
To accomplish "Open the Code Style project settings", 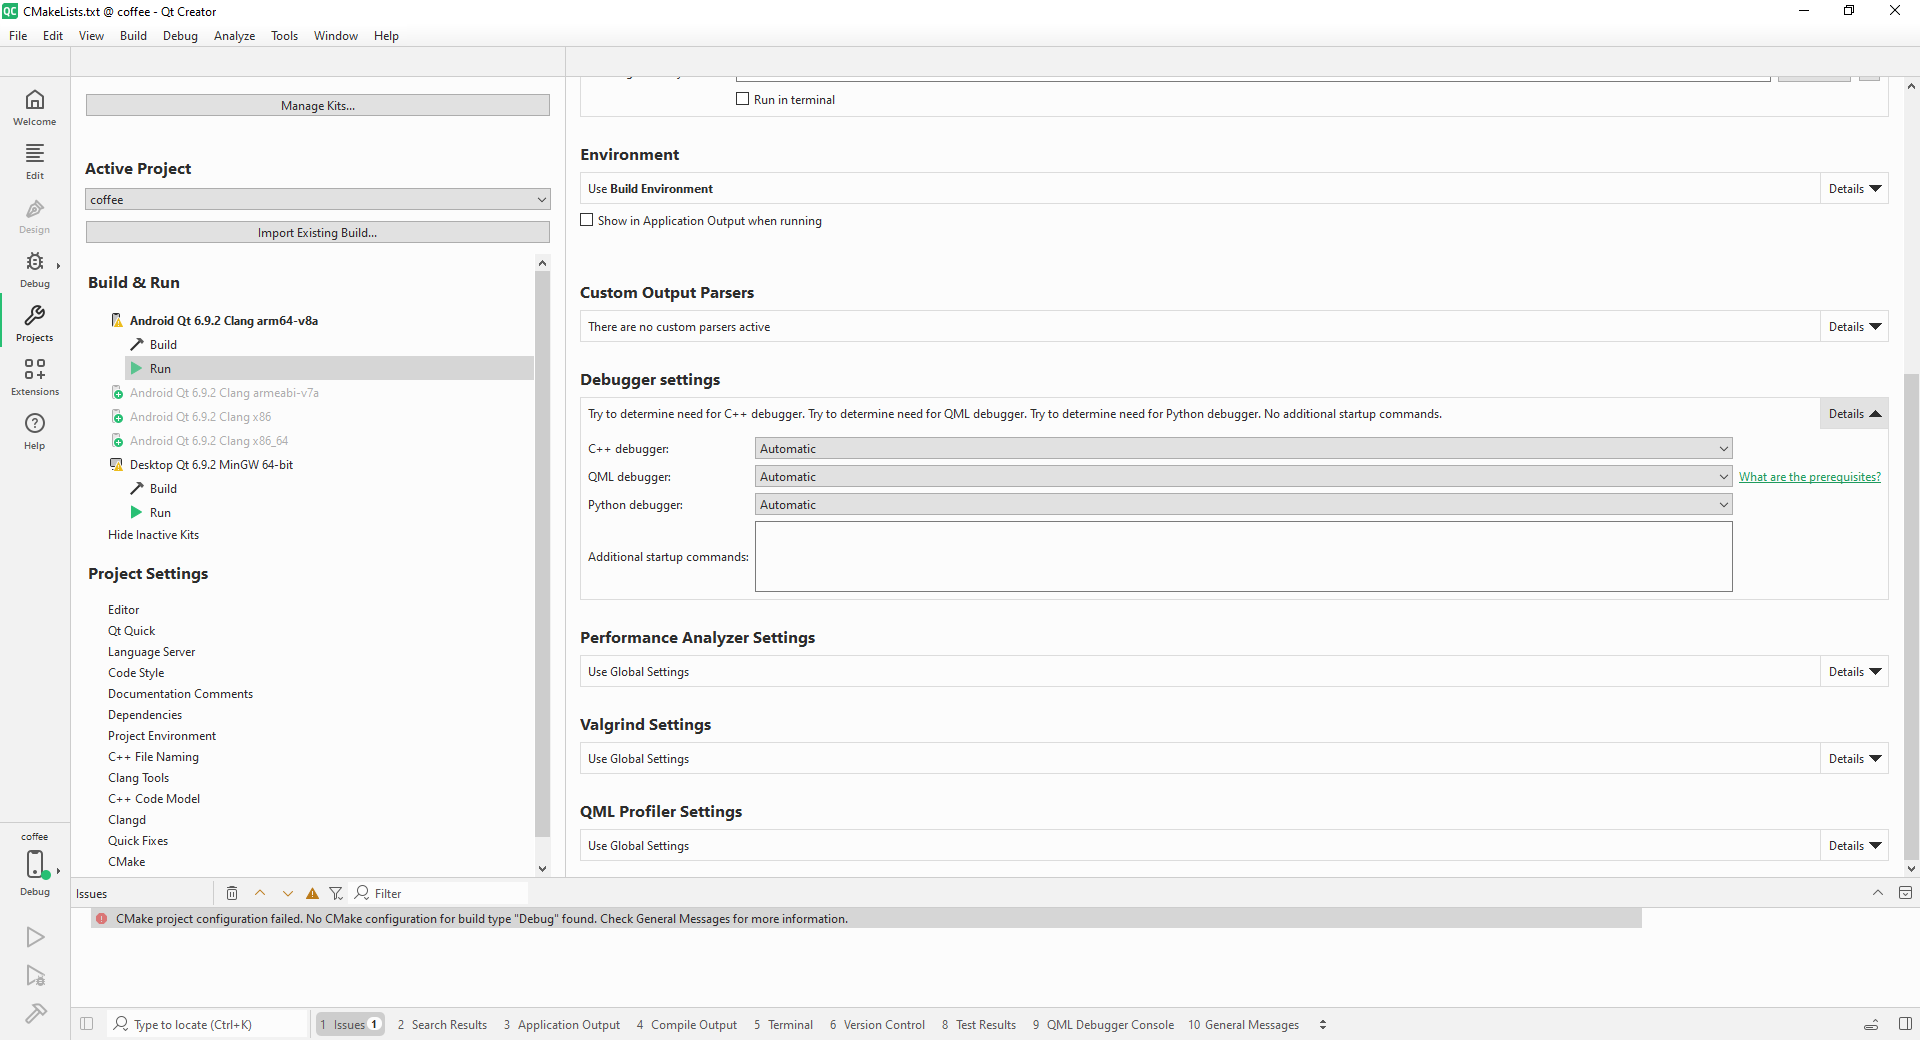I will point(136,673).
